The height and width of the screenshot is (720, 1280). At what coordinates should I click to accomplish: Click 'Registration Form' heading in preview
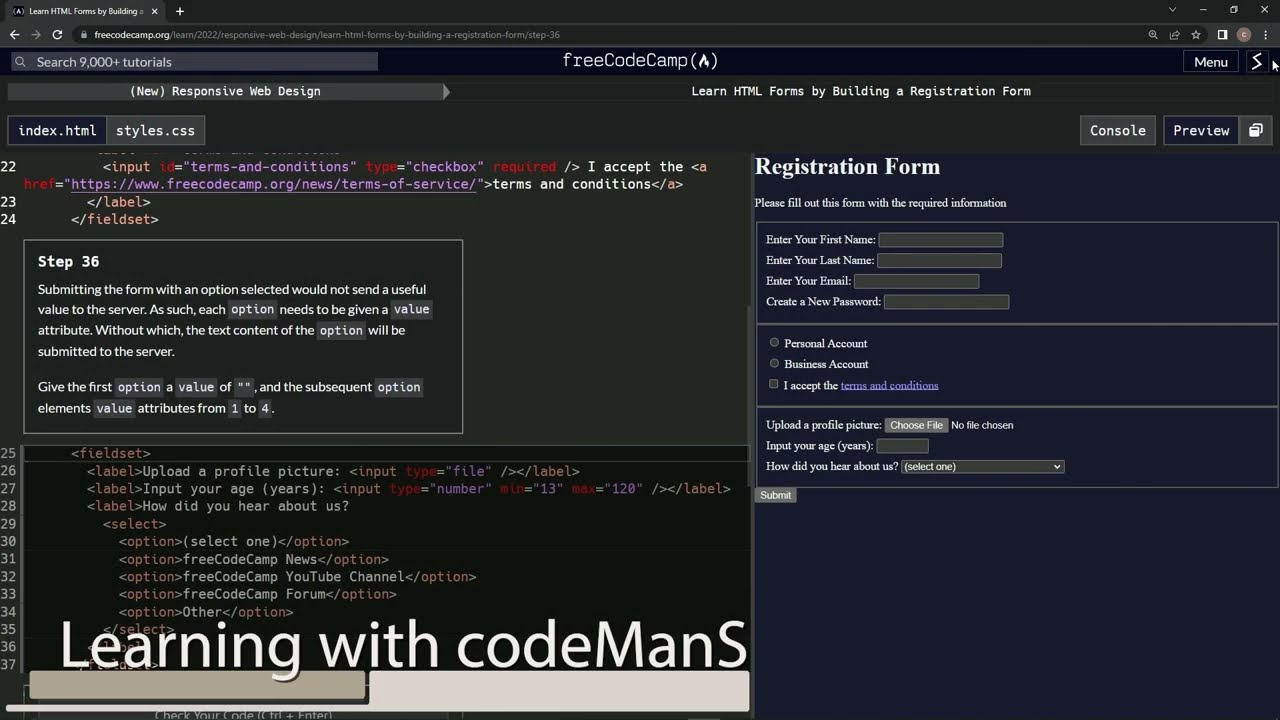pos(847,167)
